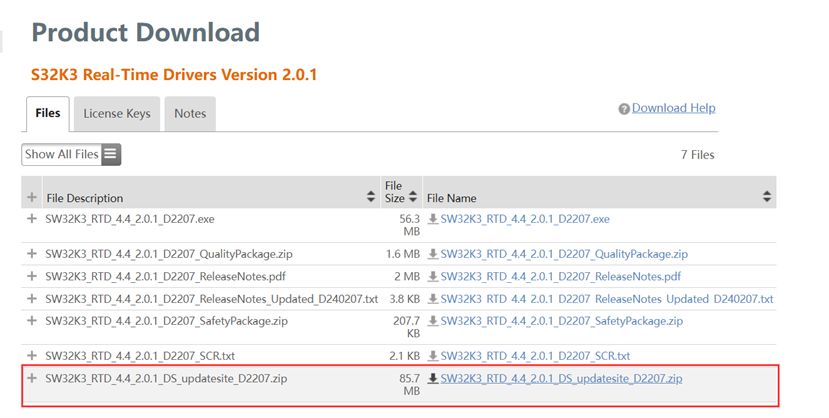Click description text D2207_ReleaseNotes.pdf
The image size is (829, 418).
click(165, 276)
